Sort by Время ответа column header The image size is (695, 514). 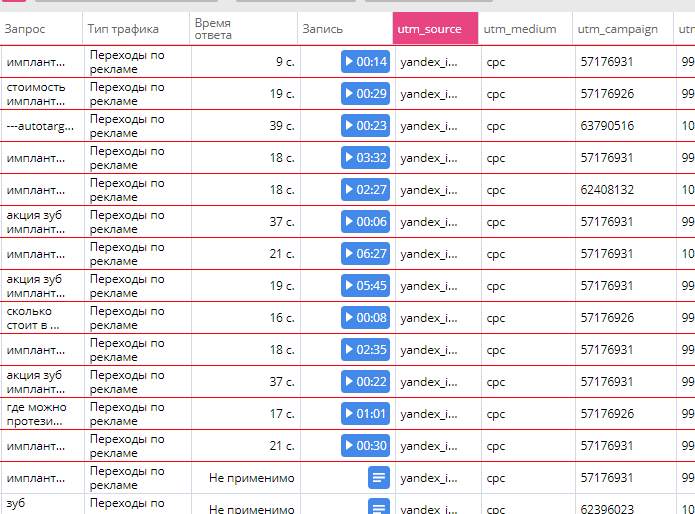pyautogui.click(x=244, y=29)
